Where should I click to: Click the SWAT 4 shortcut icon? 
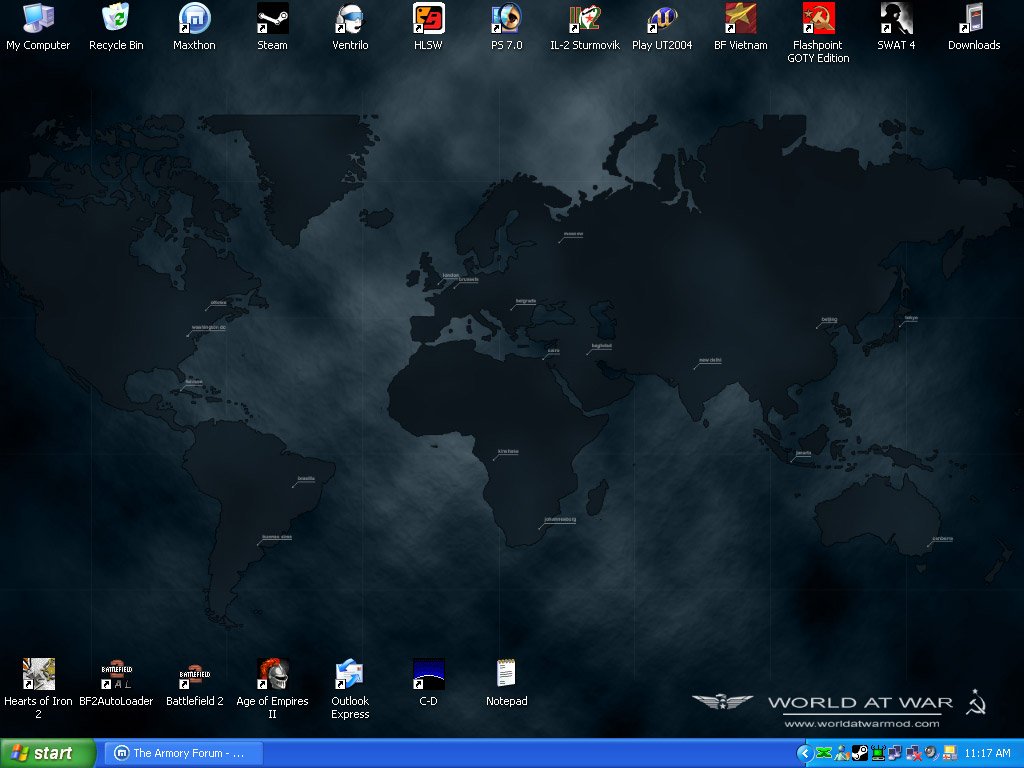[896, 19]
